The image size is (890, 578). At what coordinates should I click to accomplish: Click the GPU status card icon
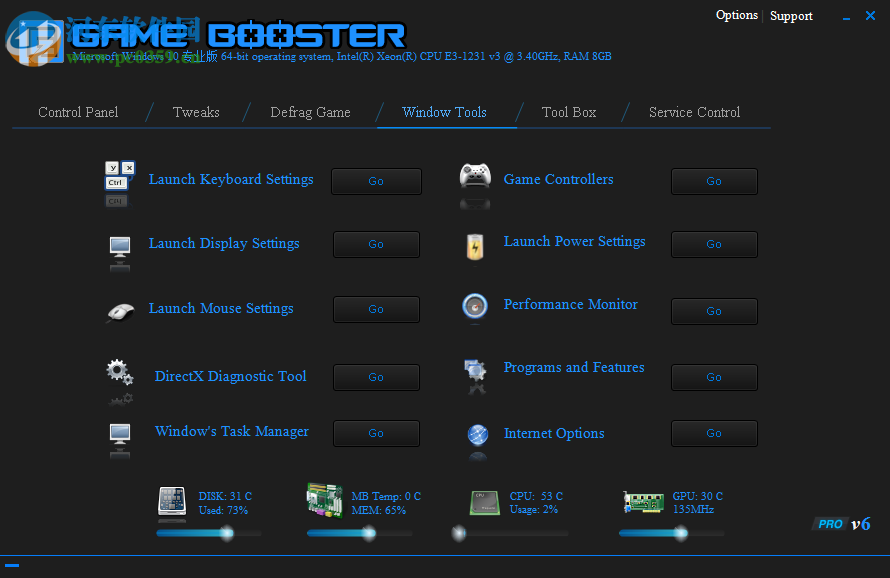pyautogui.click(x=643, y=503)
